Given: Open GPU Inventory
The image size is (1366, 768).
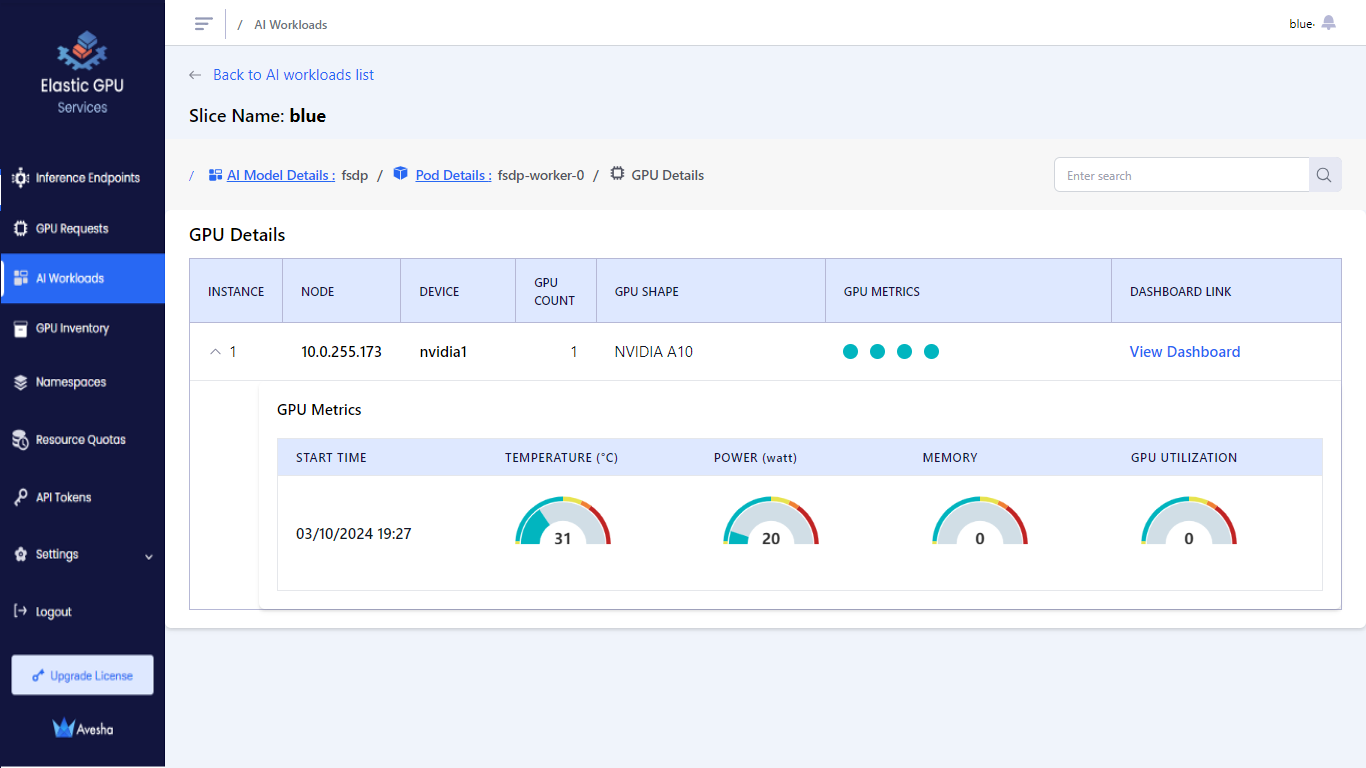Looking at the screenshot, I should pos(72,328).
